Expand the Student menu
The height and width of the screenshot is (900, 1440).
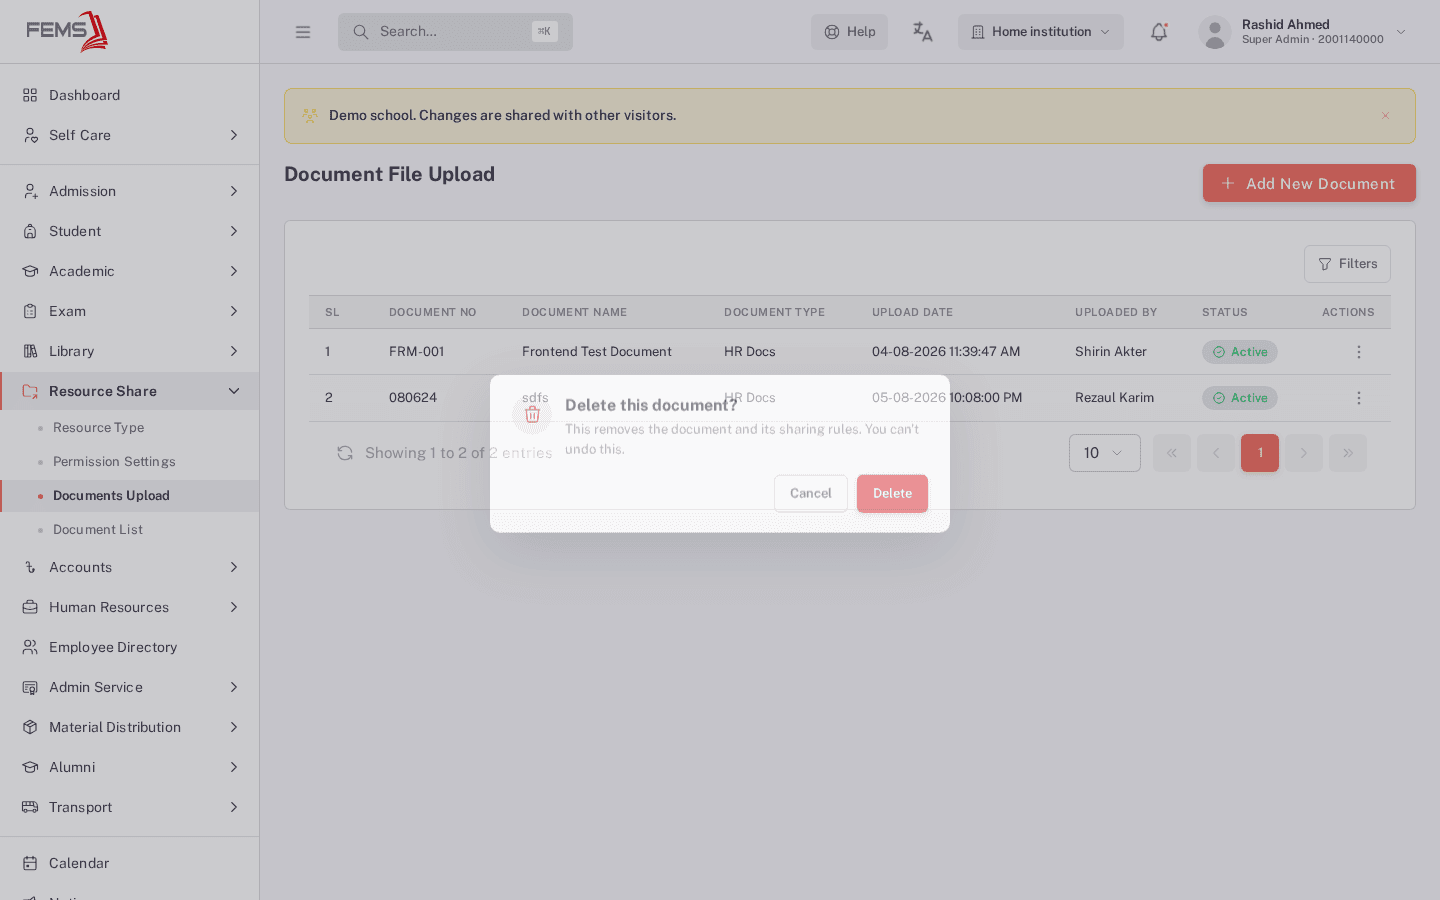[130, 231]
